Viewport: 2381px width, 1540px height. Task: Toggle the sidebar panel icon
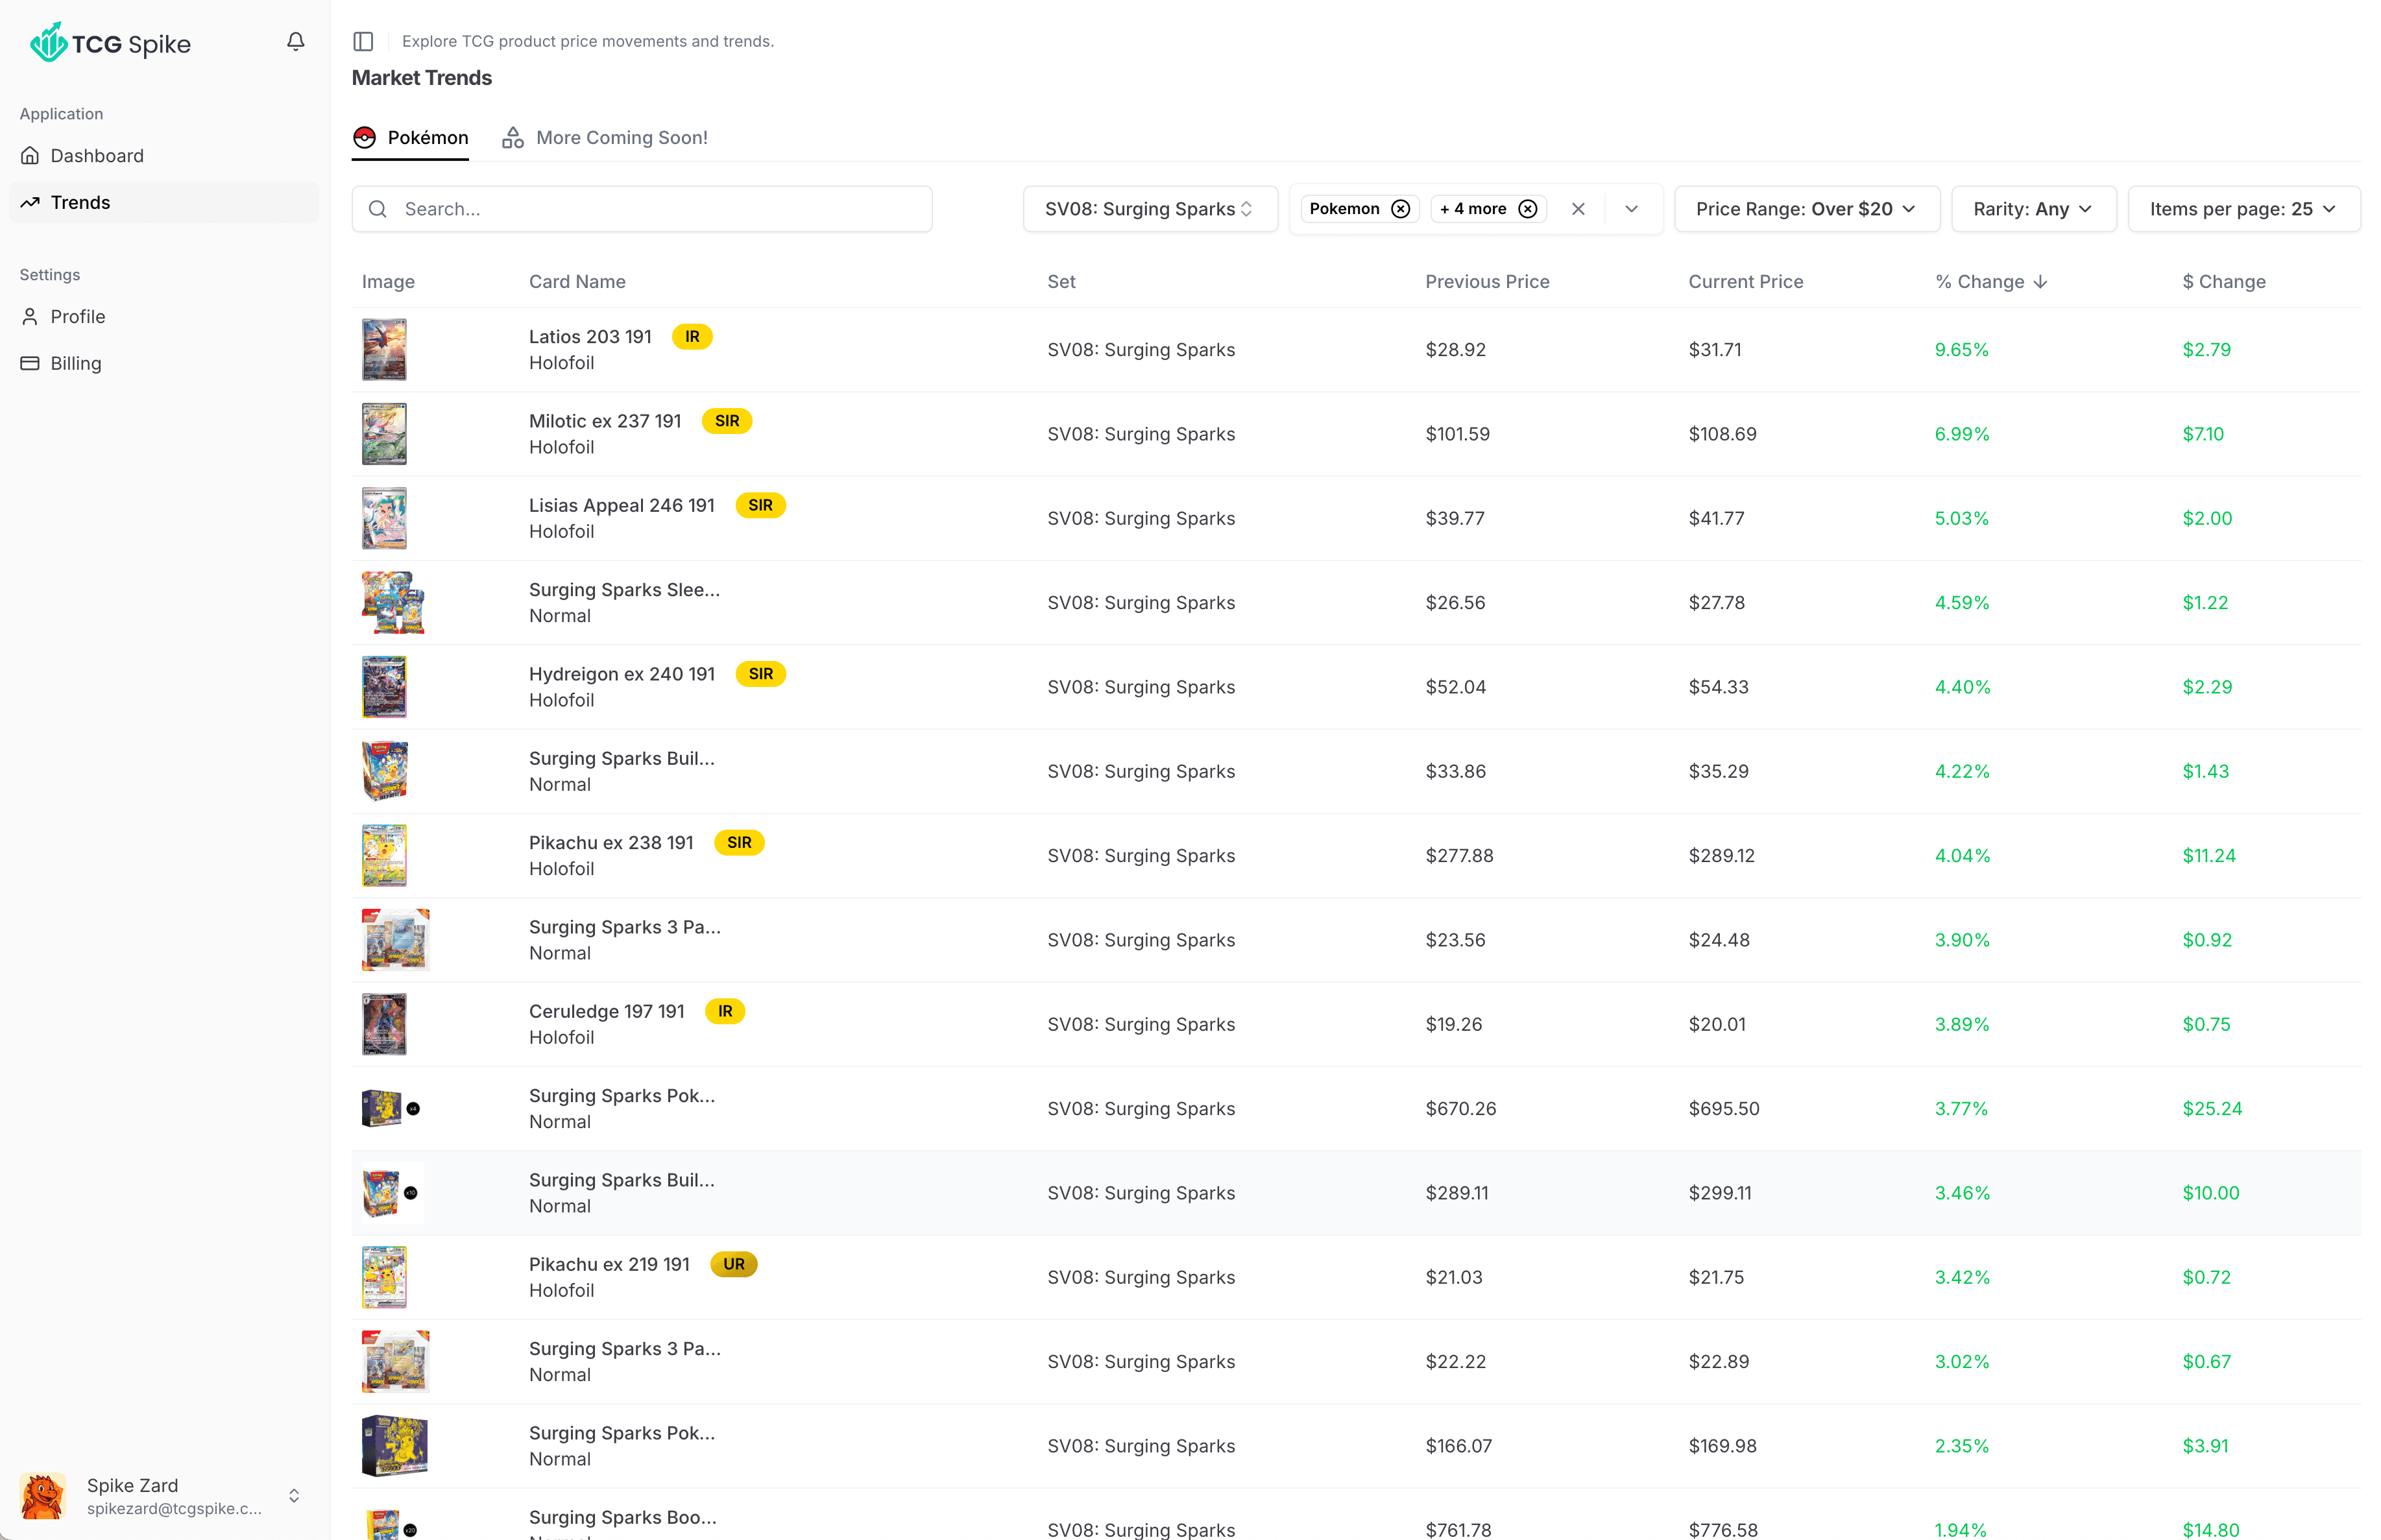pyautogui.click(x=363, y=41)
